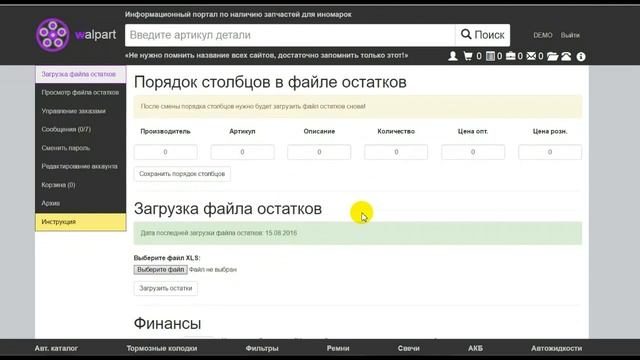This screenshot has width=640, height=360.
Task: Open Сообщения (0/7) sidebar item
Action: (80, 129)
